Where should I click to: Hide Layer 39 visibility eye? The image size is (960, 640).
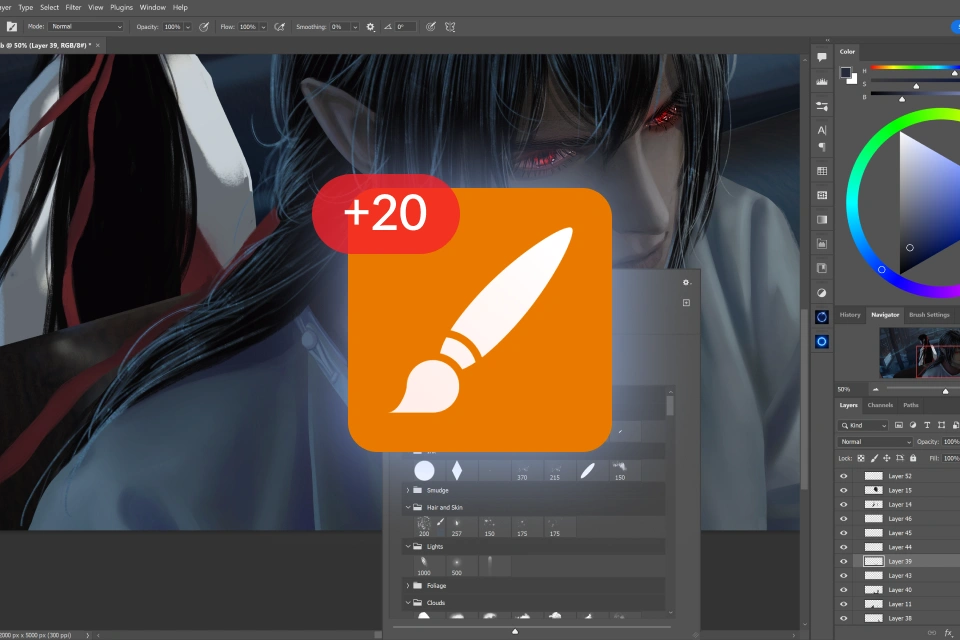coord(844,561)
